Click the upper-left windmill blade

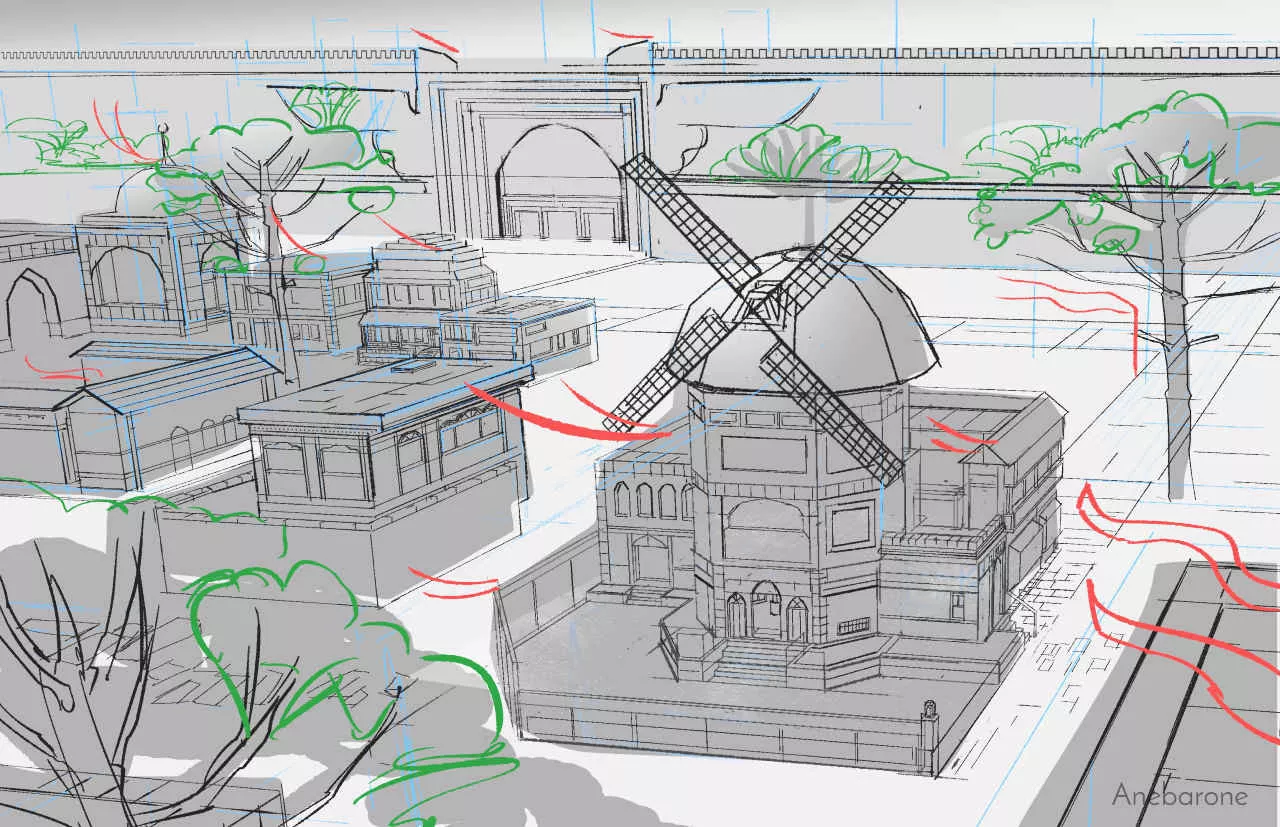pos(689,217)
